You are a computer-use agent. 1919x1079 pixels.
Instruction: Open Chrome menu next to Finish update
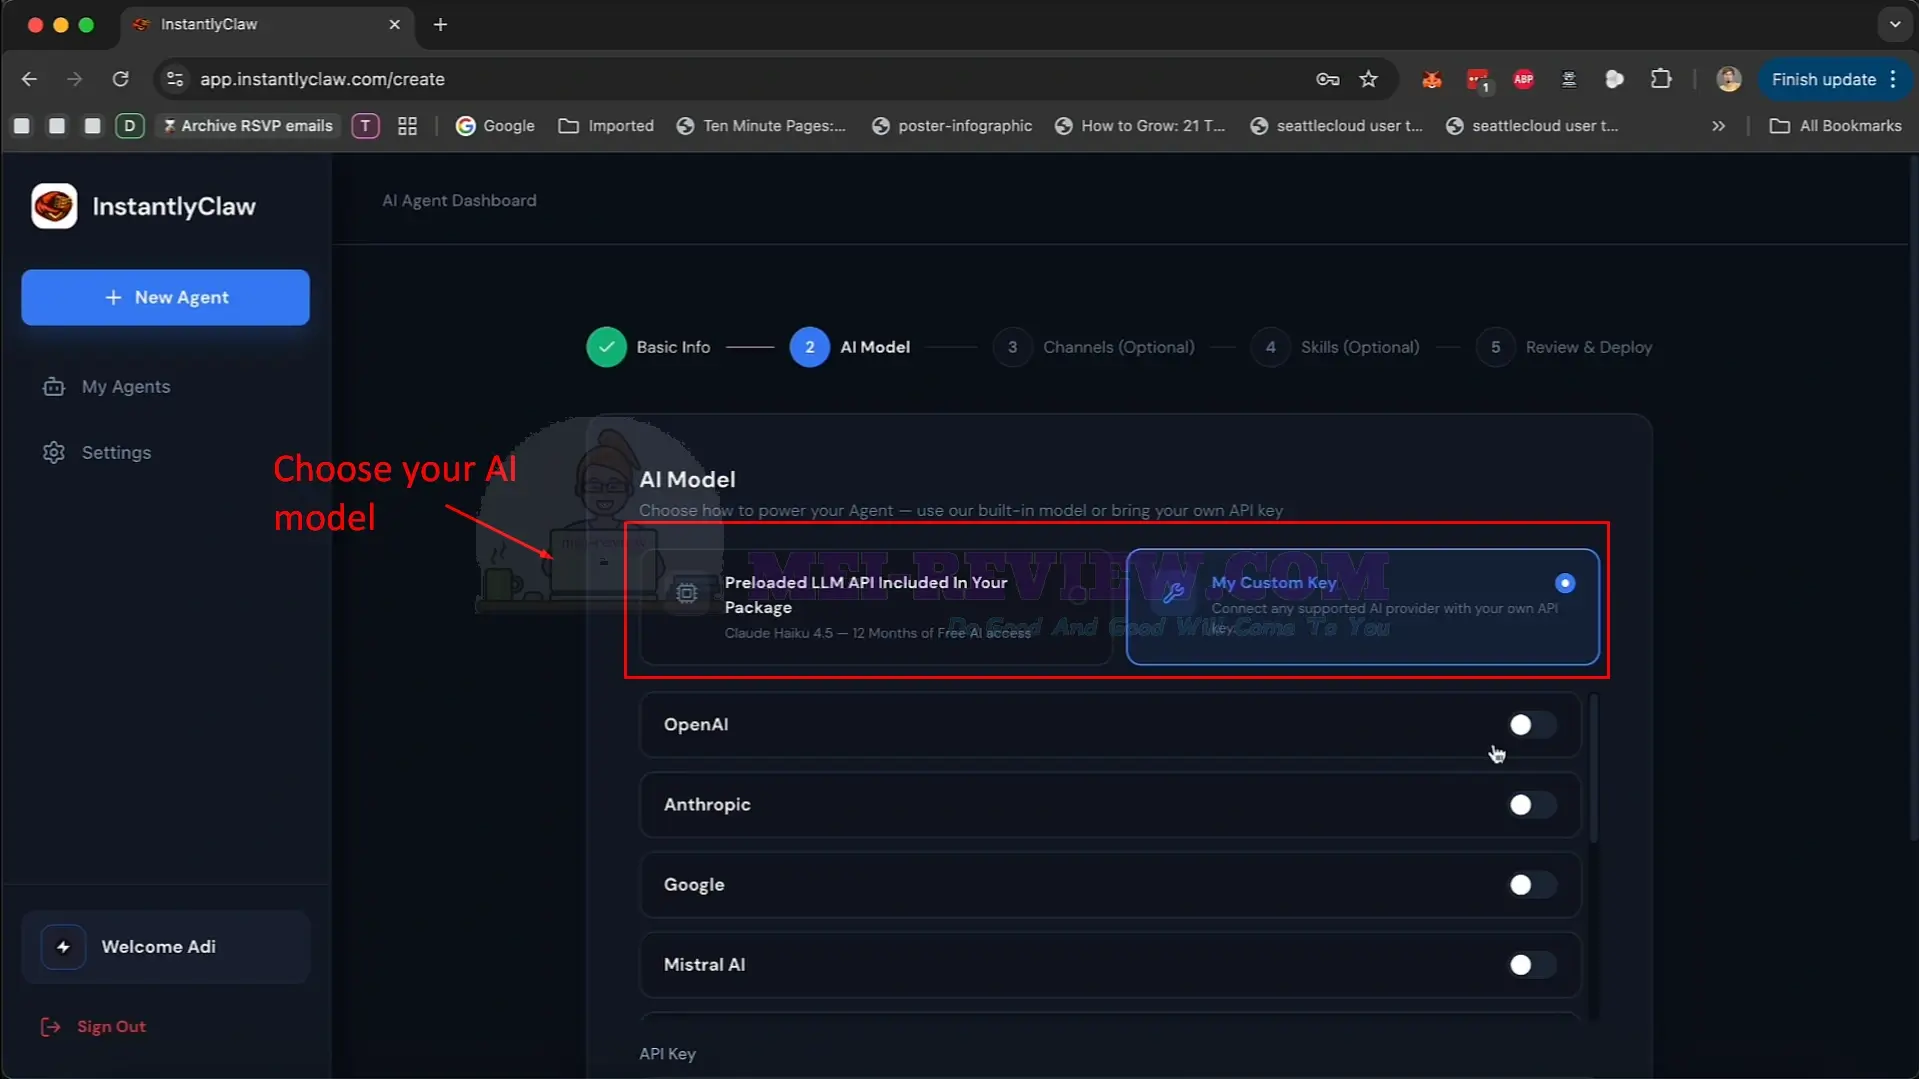(x=1893, y=79)
